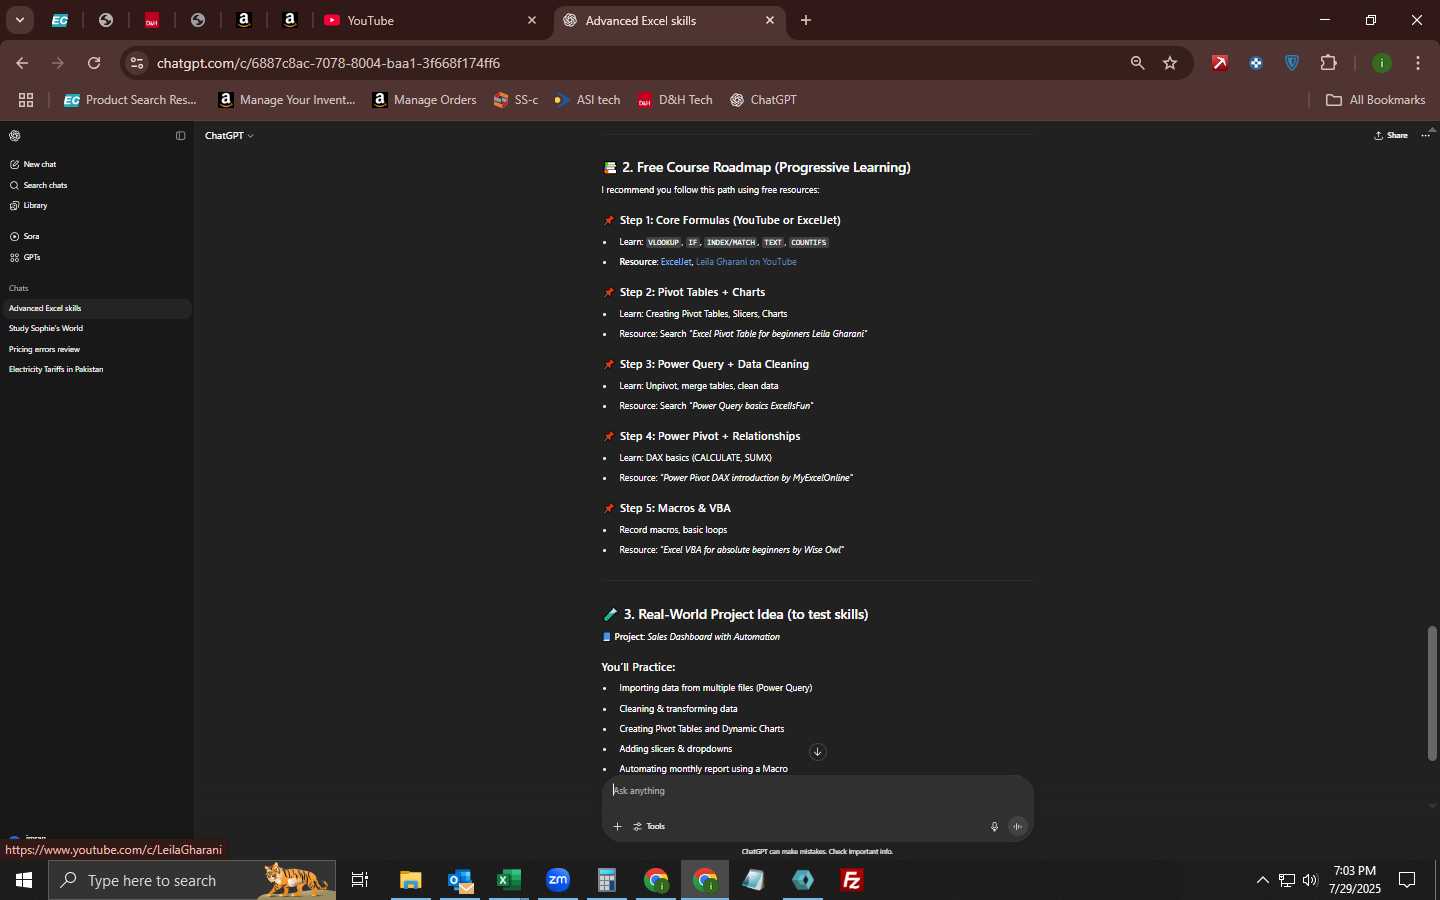Open Manage Orders bookmark

(x=425, y=100)
